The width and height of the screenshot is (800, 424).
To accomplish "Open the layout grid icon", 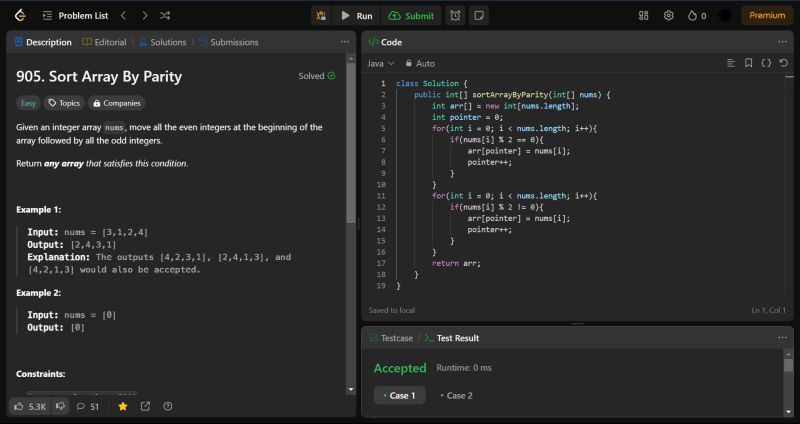I will pyautogui.click(x=643, y=16).
